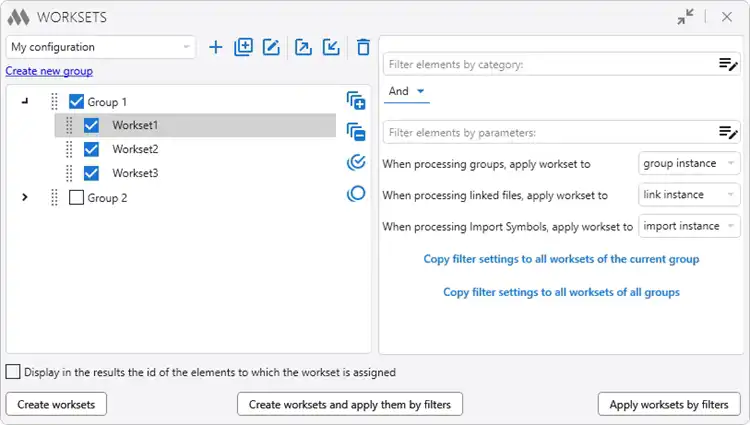Viewport: 750px width, 425px height.
Task: Toggle display element id in results checkbox
Action: [13, 372]
